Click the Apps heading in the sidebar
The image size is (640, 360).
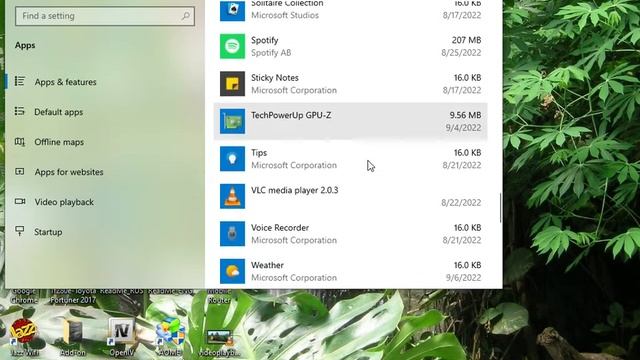coord(25,45)
